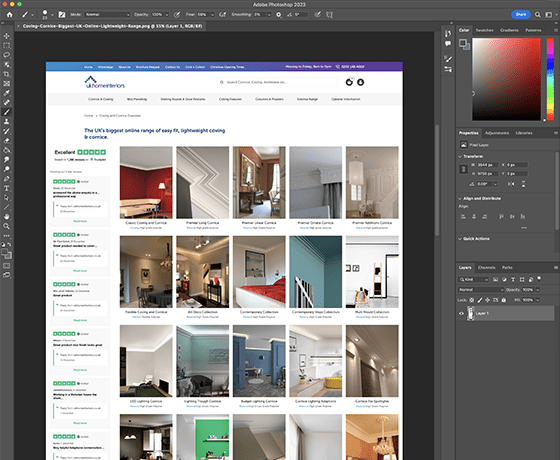The height and width of the screenshot is (460, 560).
Task: Open the workspace switcher icon
Action: (x=549, y=15)
